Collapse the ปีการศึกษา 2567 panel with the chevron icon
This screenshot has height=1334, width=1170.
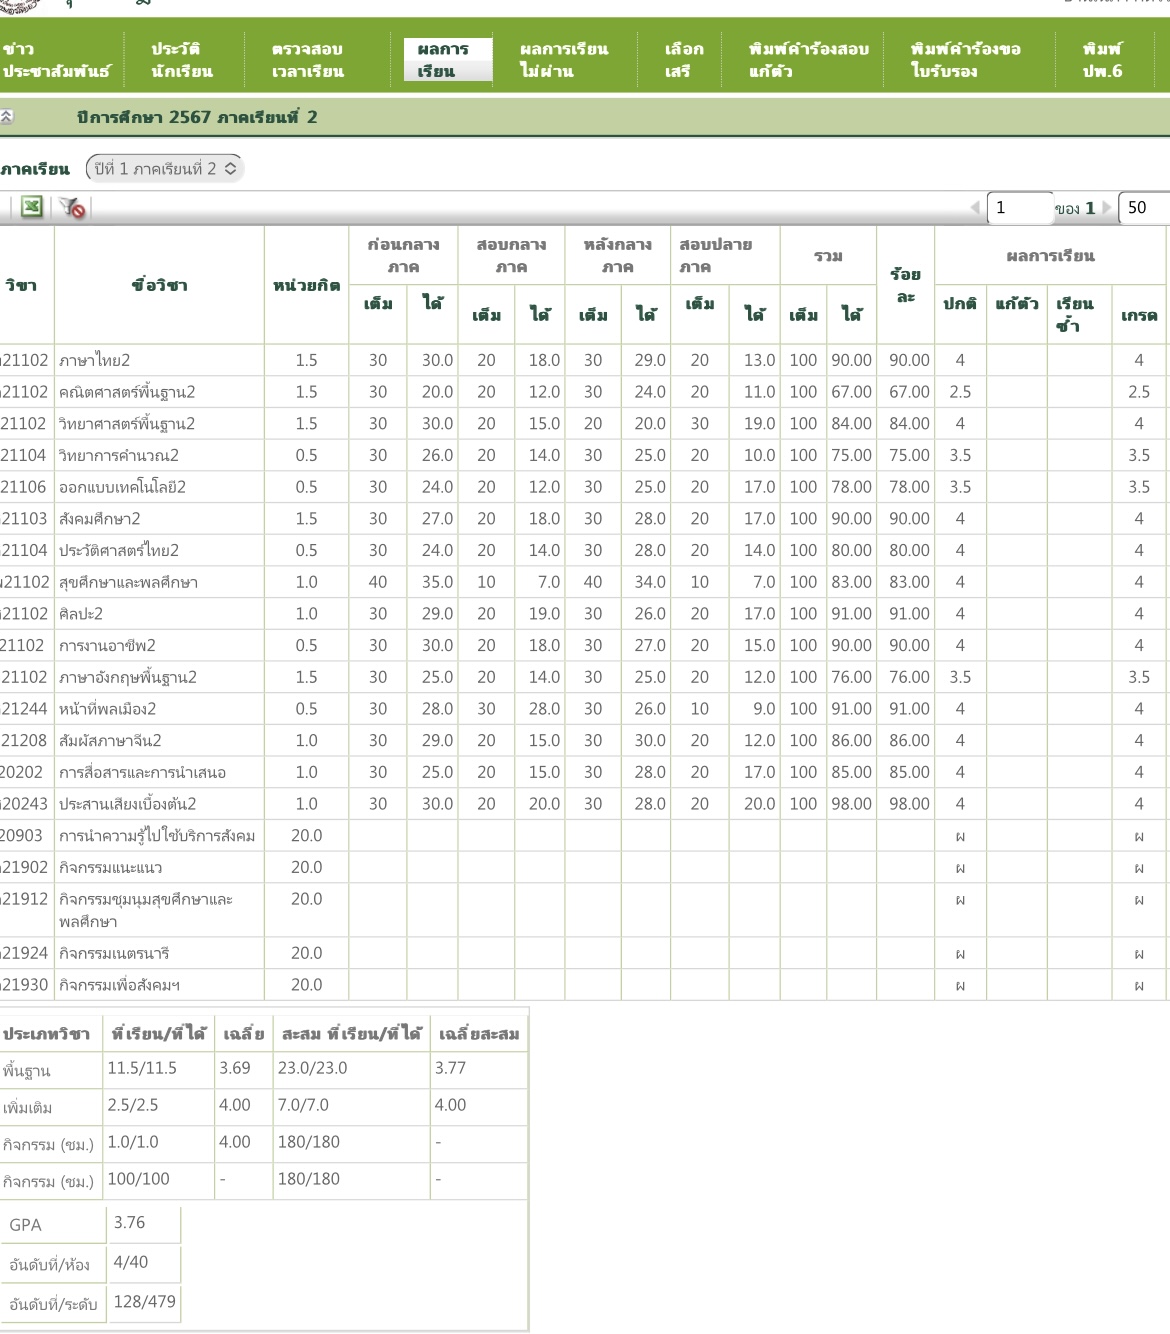click(6, 117)
